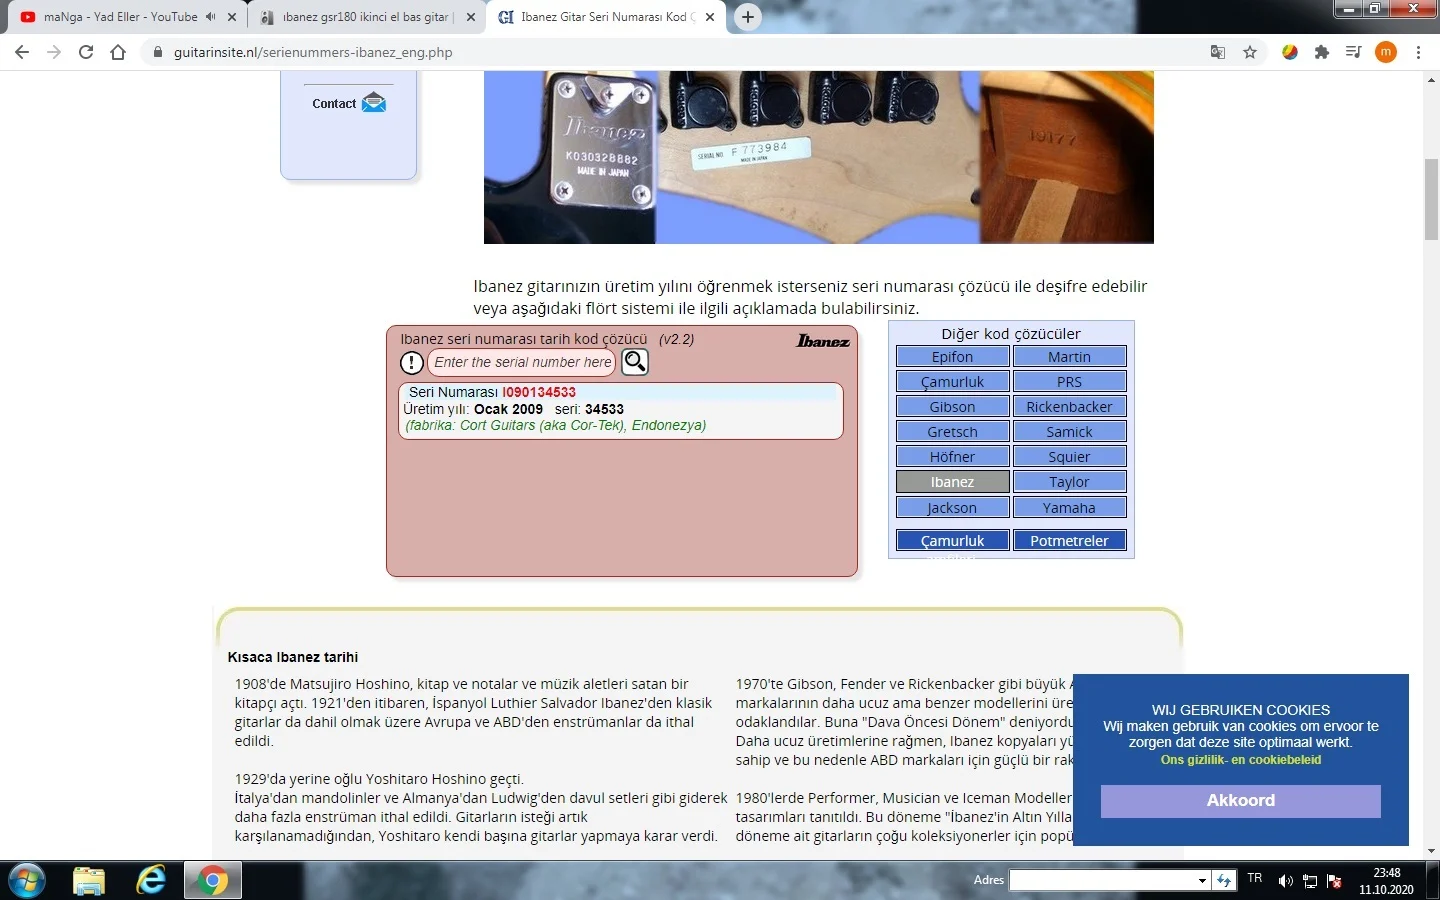Switch to the maNga - Yad Eller YouTube tab
The height and width of the screenshot is (900, 1440).
[x=120, y=17]
